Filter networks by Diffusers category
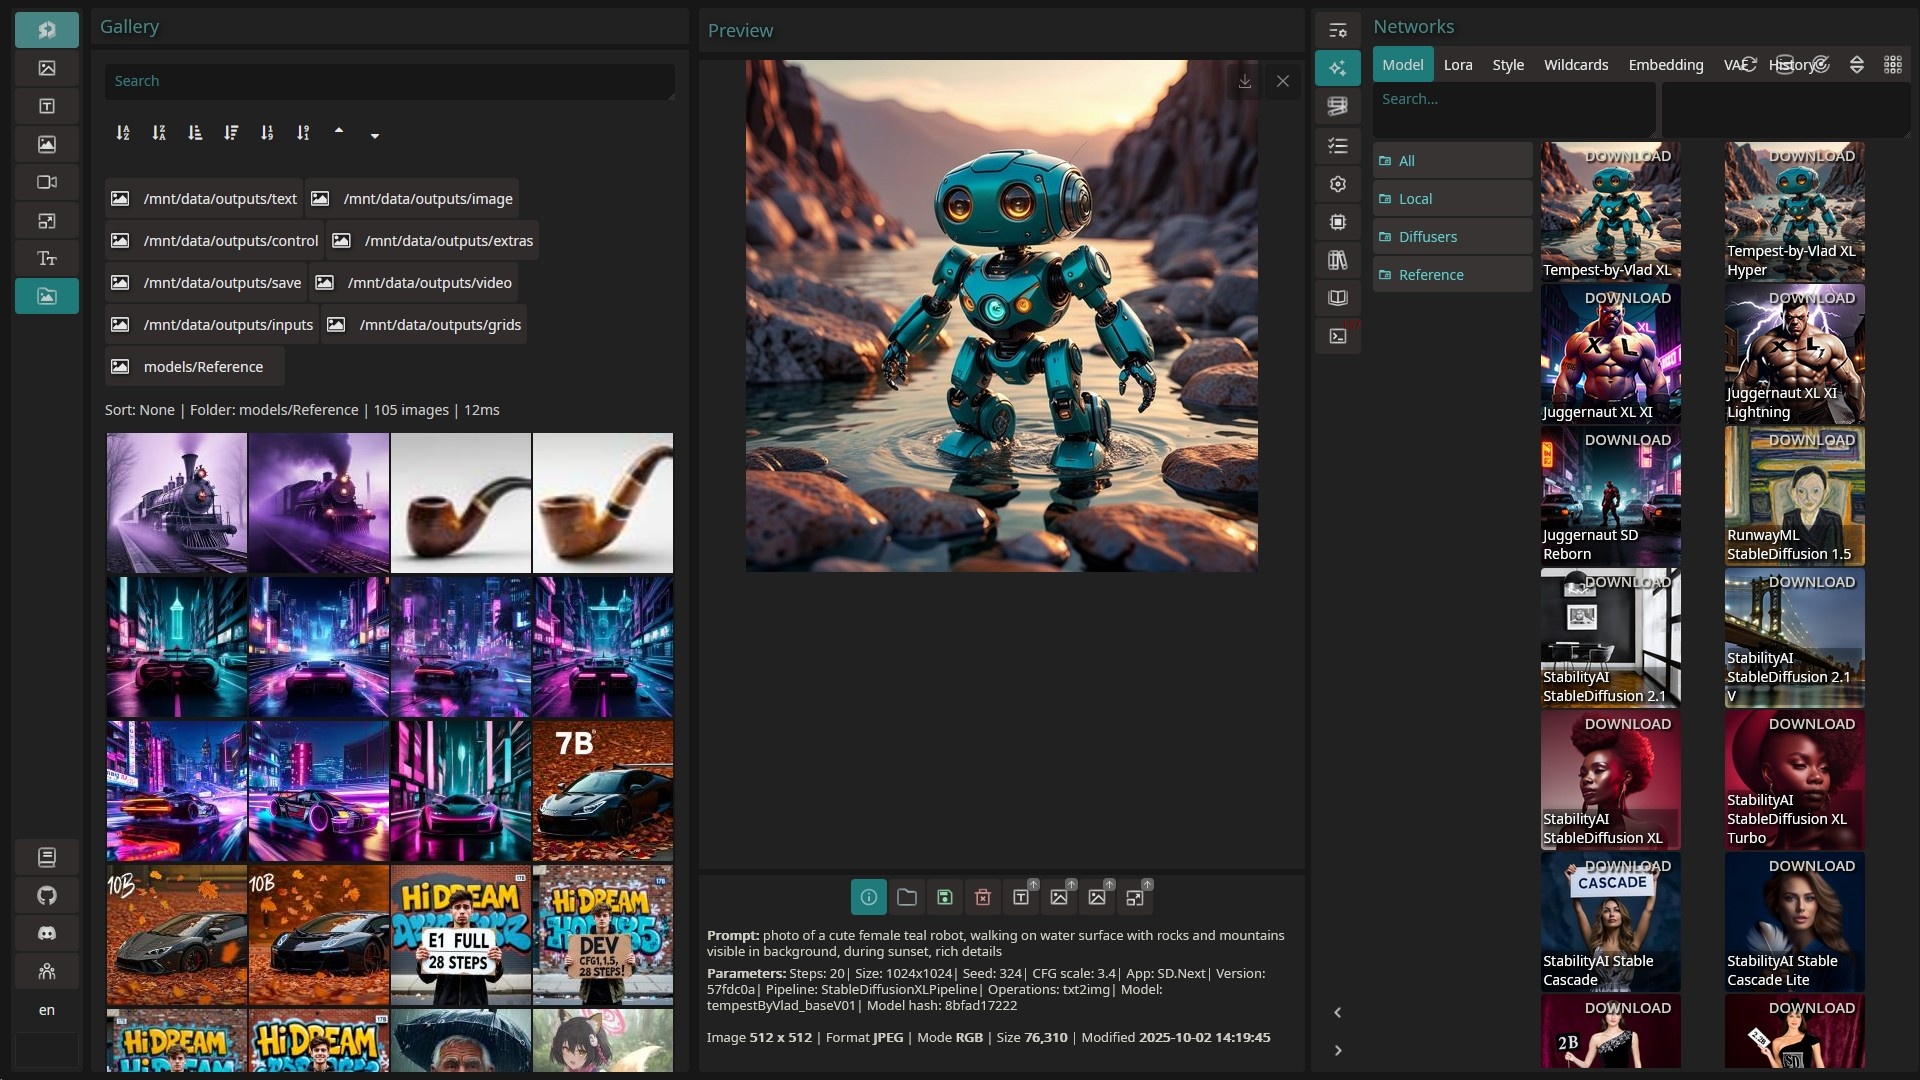The width and height of the screenshot is (1920, 1080). [1427, 237]
